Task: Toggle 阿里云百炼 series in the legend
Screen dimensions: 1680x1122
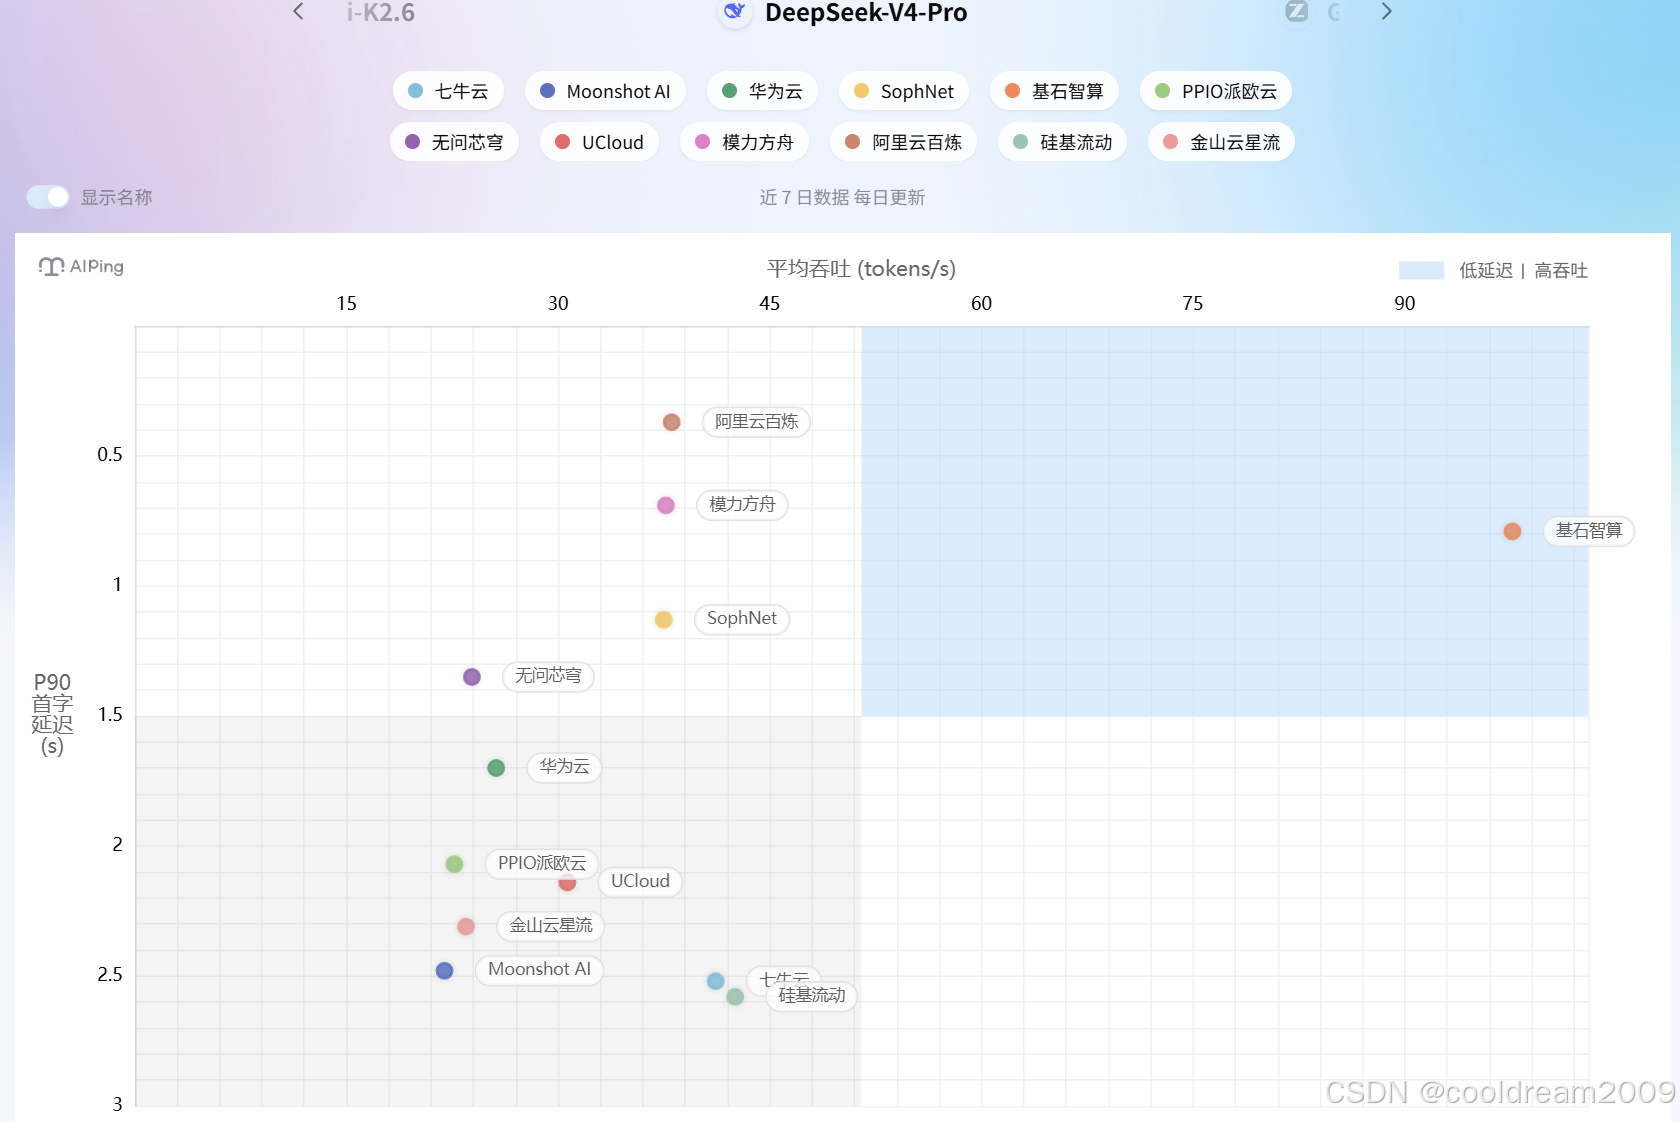Action: 903,142
